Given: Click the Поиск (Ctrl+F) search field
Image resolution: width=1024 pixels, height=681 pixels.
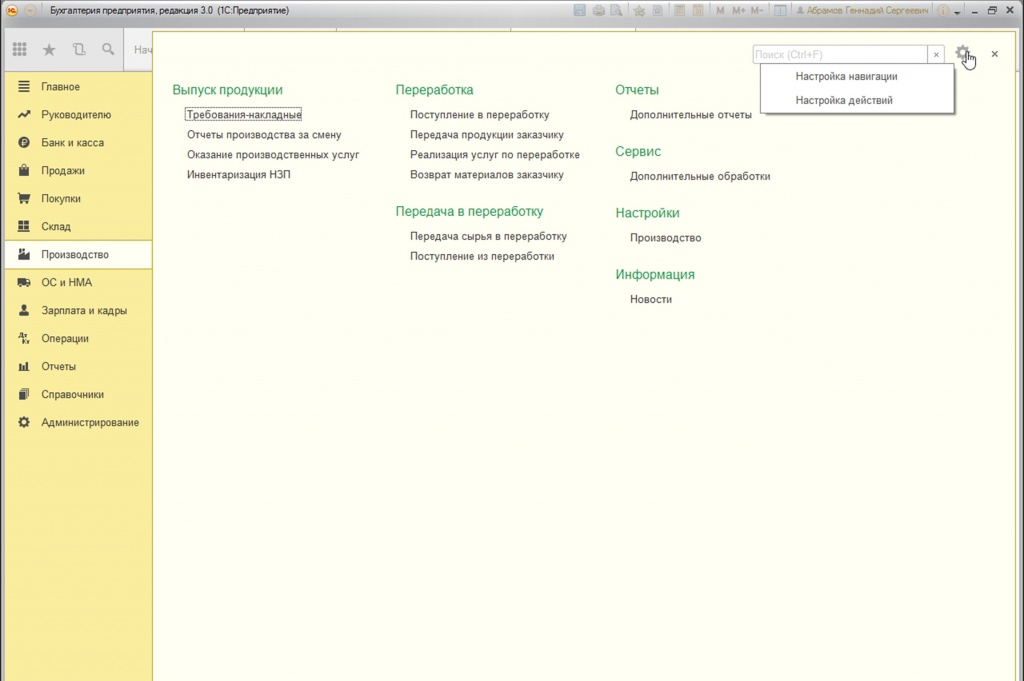Looking at the screenshot, I should point(840,55).
